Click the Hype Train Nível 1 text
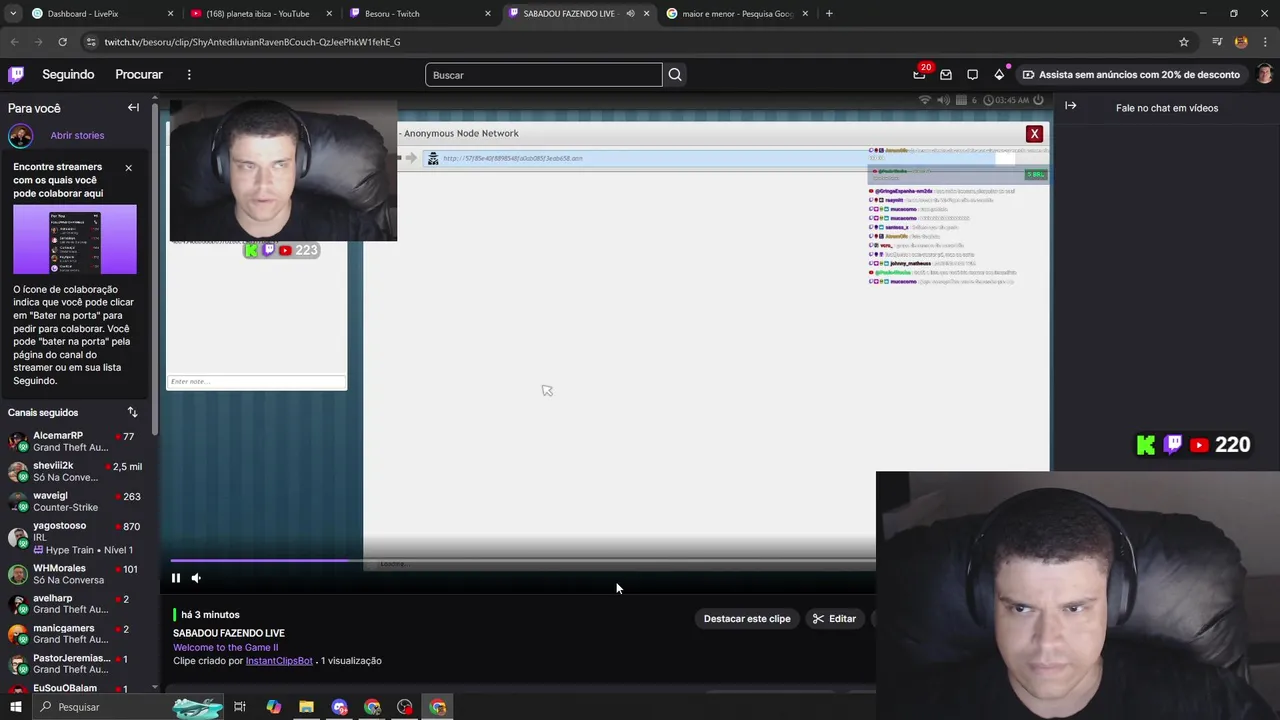1280x720 pixels. (x=89, y=550)
